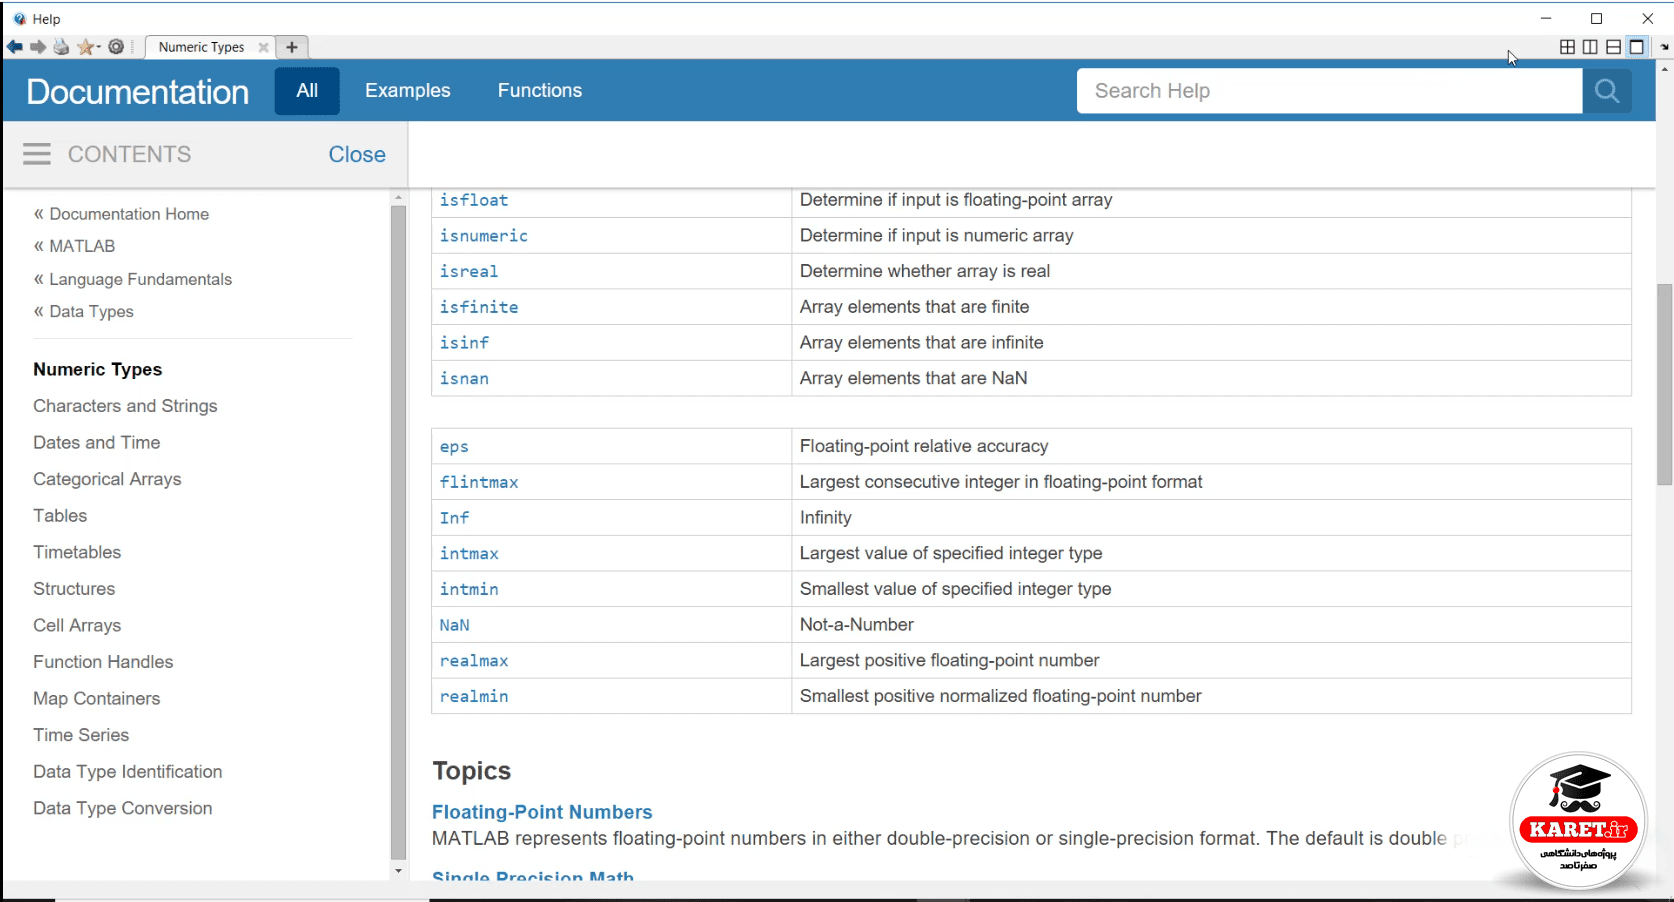Open Tables in contents
This screenshot has width=1674, height=902.
click(x=60, y=516)
